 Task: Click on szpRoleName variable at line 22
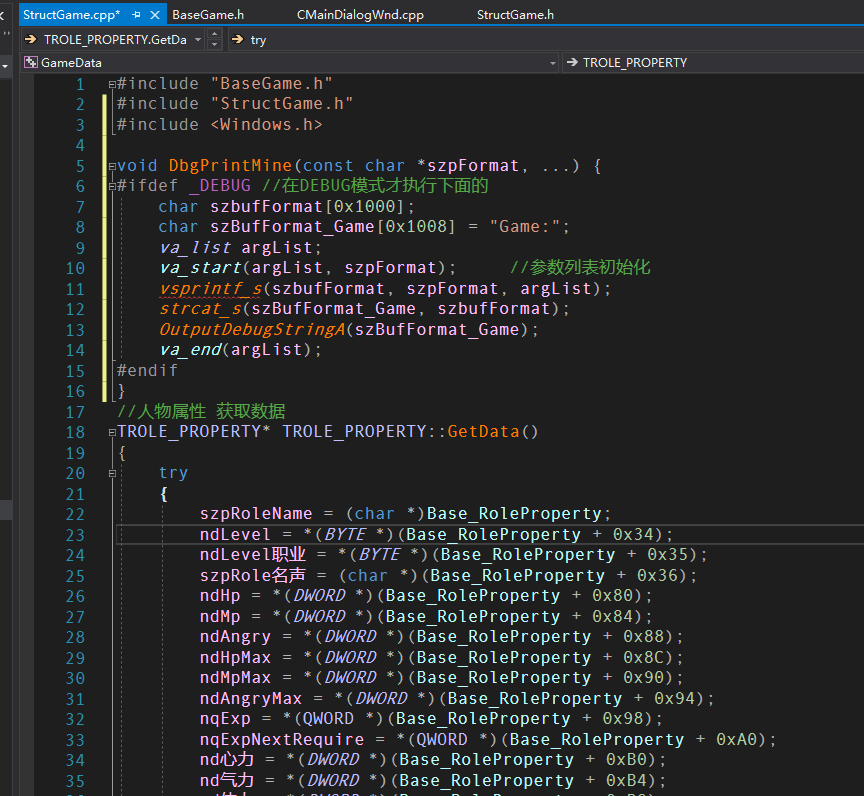point(256,513)
